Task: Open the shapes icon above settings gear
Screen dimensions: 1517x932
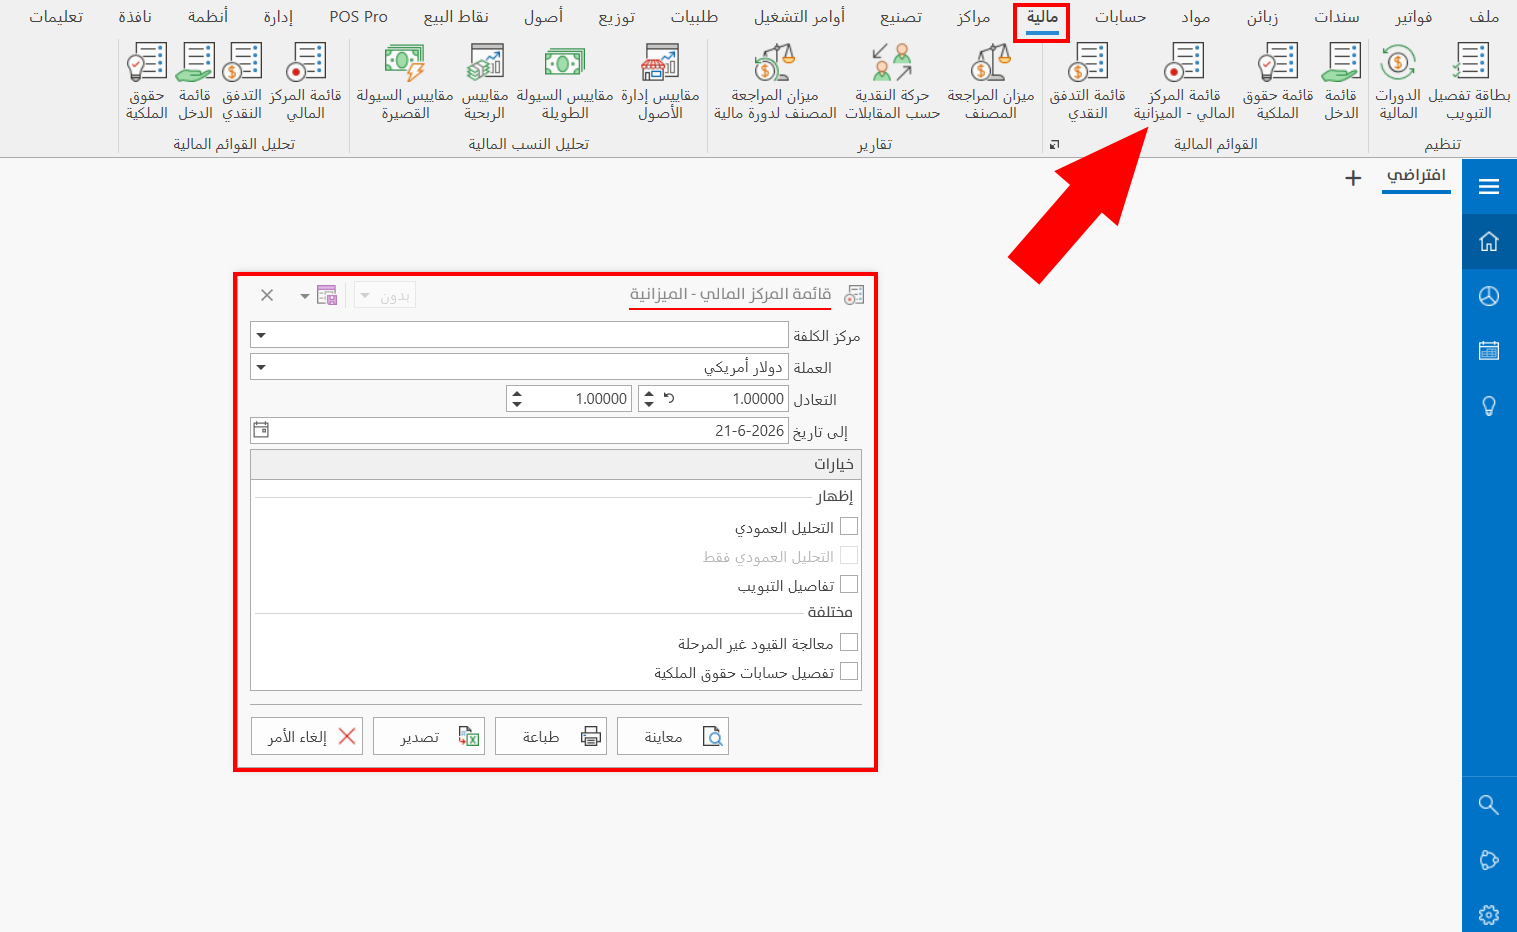Action: [x=1489, y=860]
